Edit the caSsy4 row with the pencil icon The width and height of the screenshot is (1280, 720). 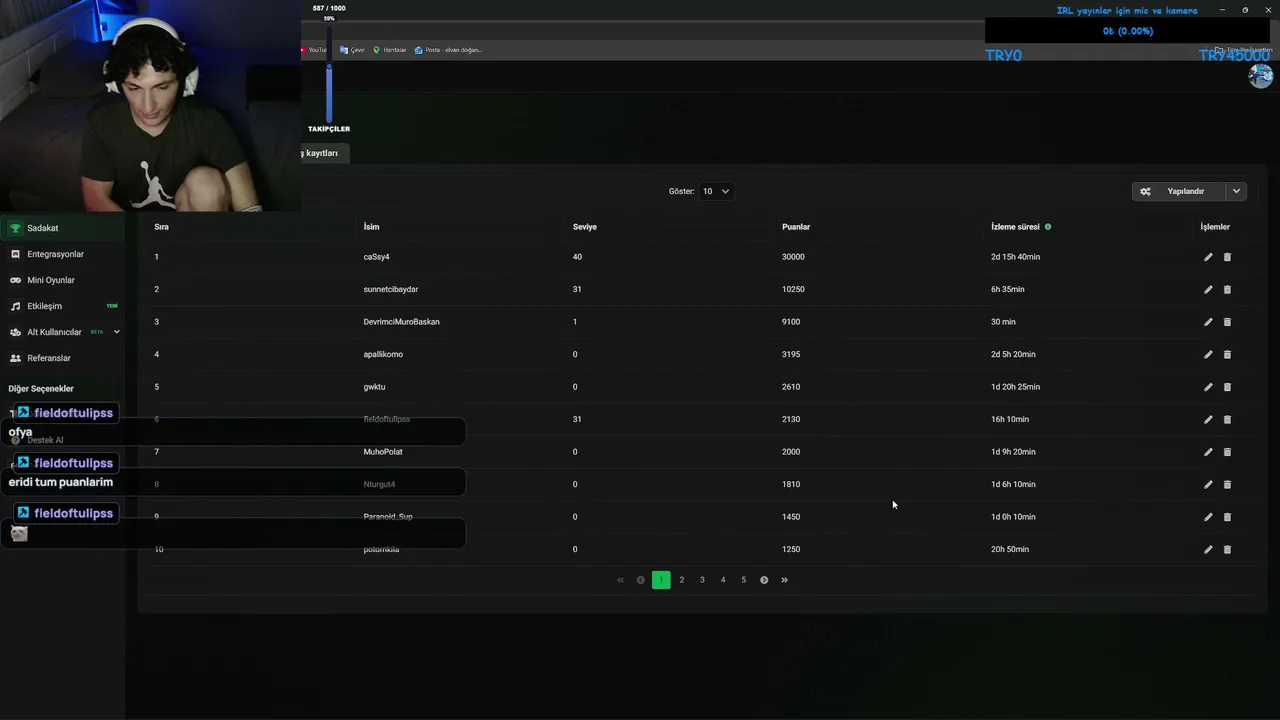click(1208, 257)
